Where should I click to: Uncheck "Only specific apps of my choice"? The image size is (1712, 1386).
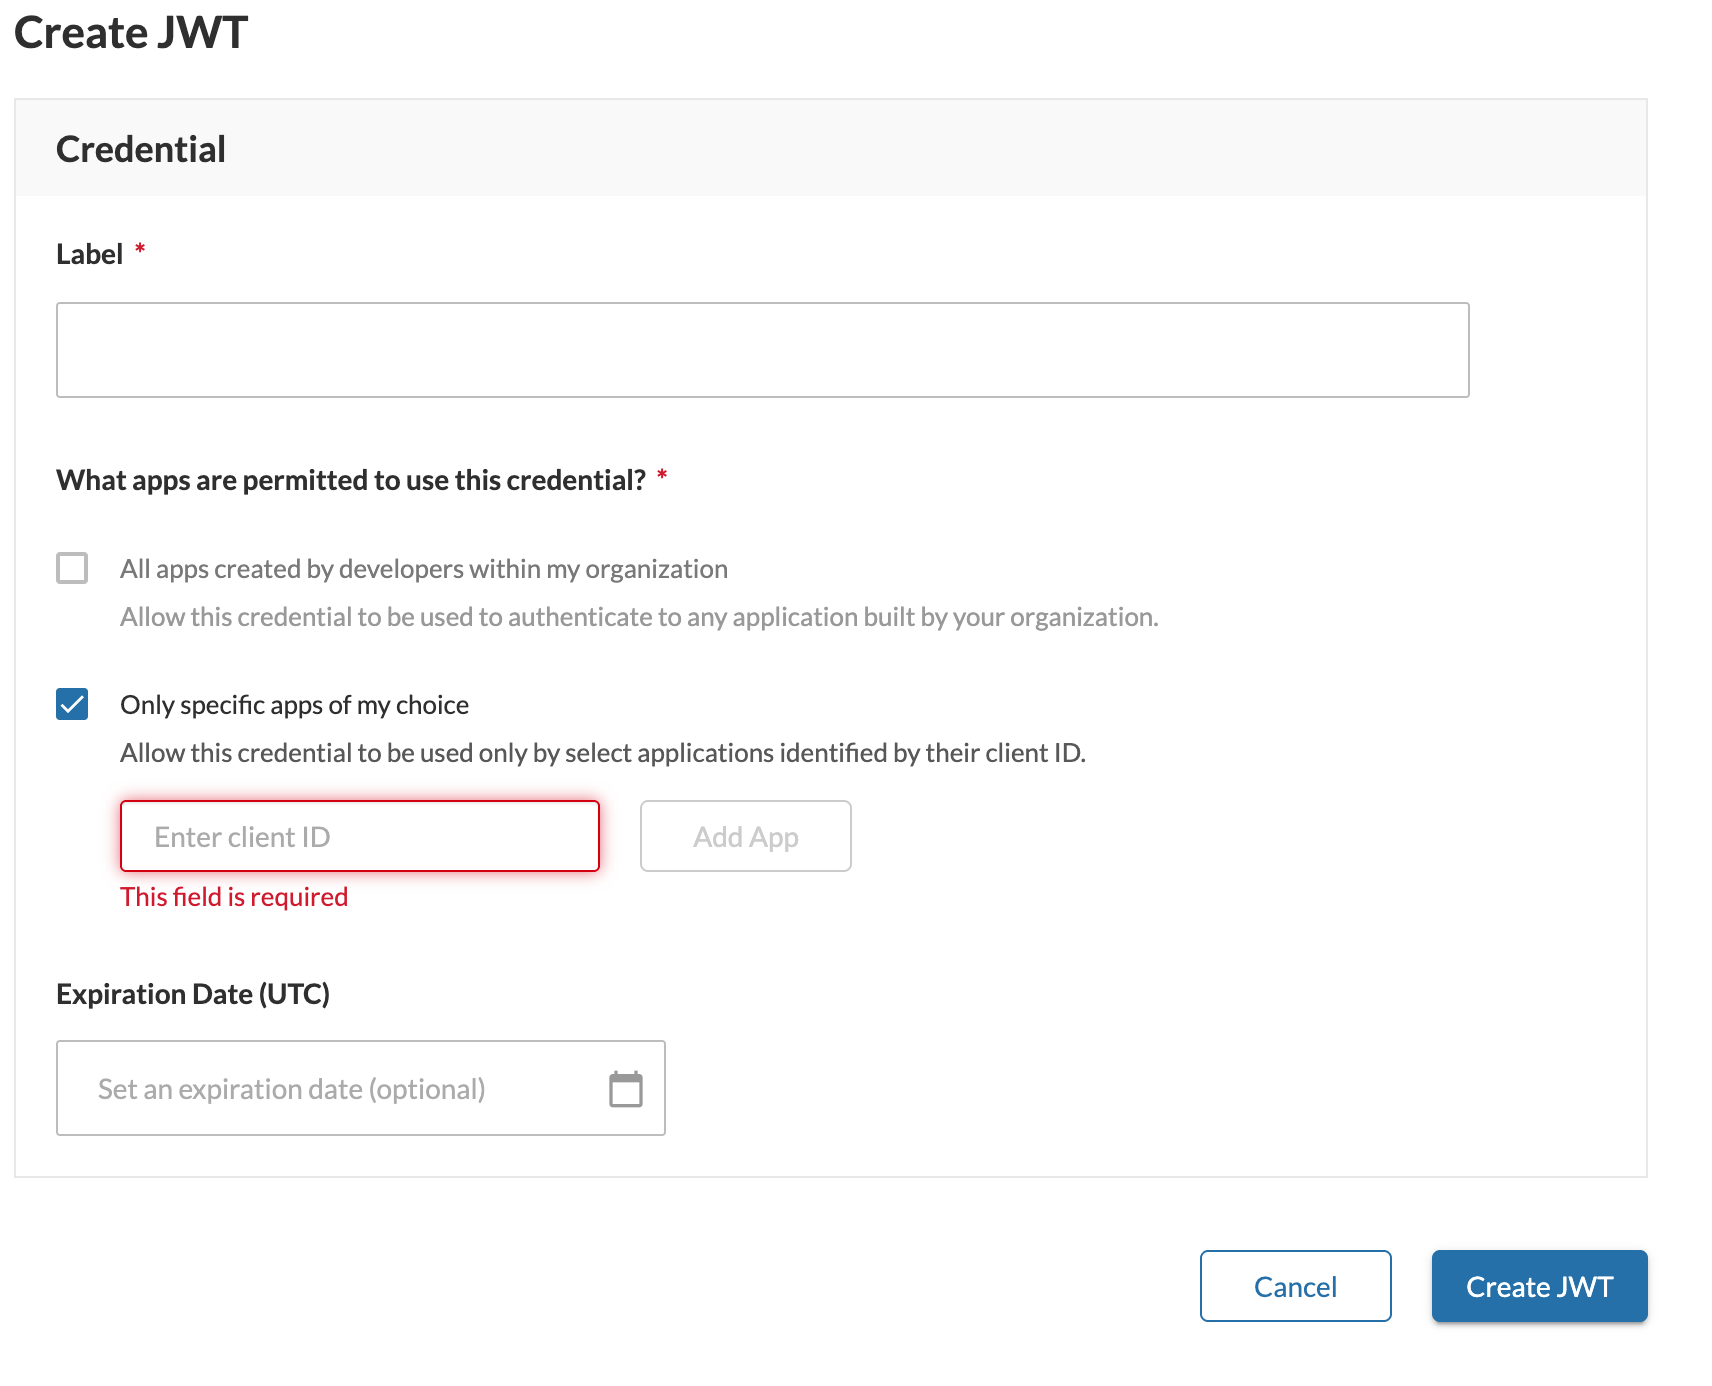pos(71,705)
